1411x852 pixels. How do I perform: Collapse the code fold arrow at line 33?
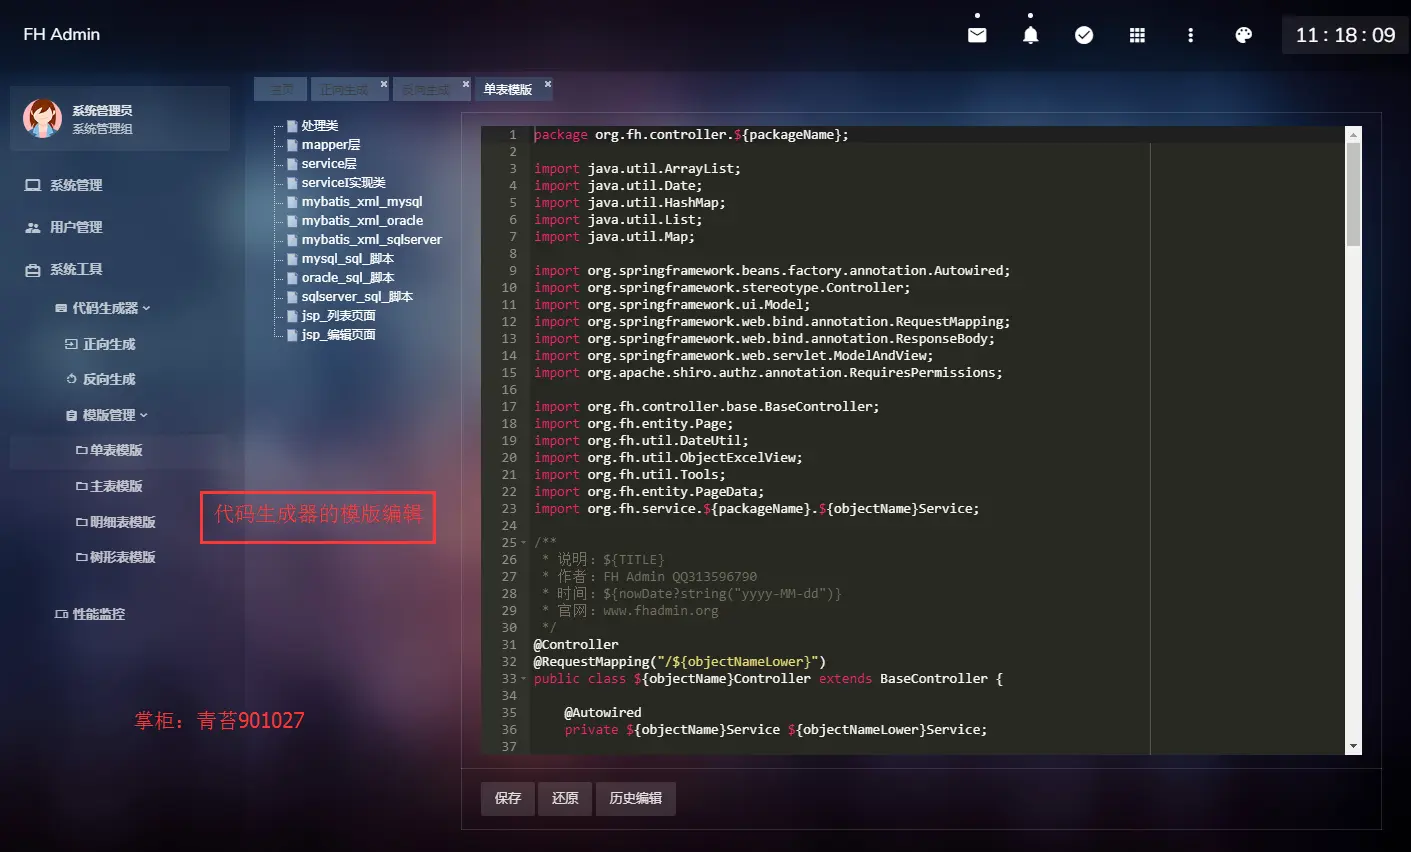pos(523,679)
